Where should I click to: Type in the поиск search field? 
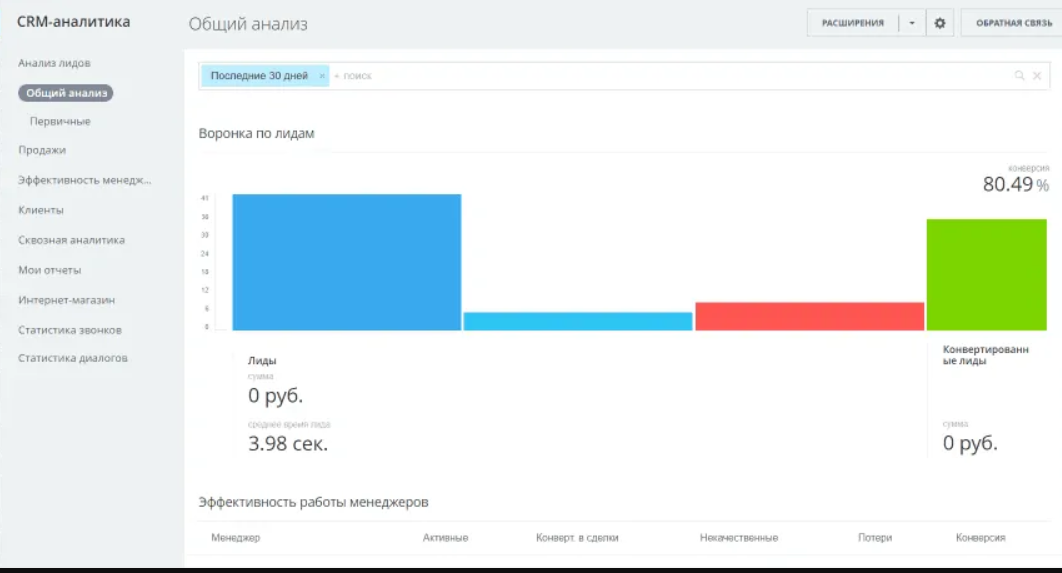click(x=600, y=76)
